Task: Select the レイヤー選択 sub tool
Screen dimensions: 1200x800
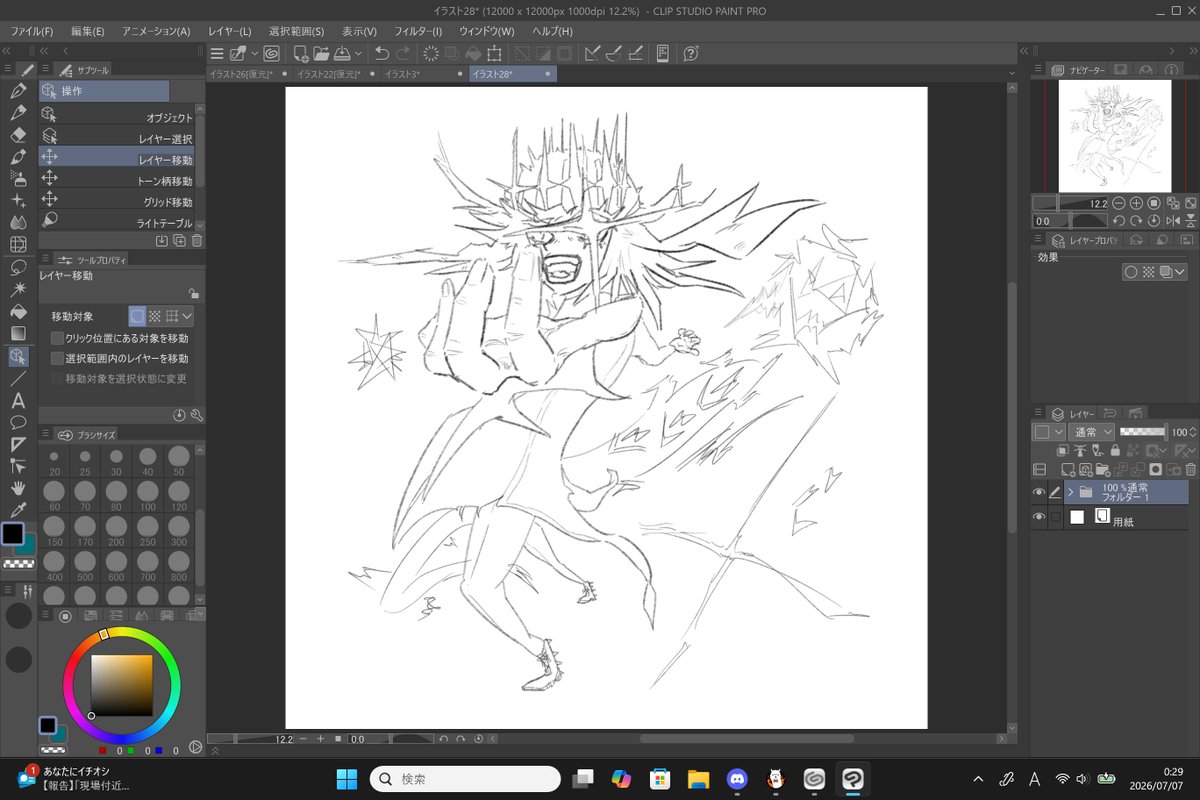Action: (x=116, y=138)
